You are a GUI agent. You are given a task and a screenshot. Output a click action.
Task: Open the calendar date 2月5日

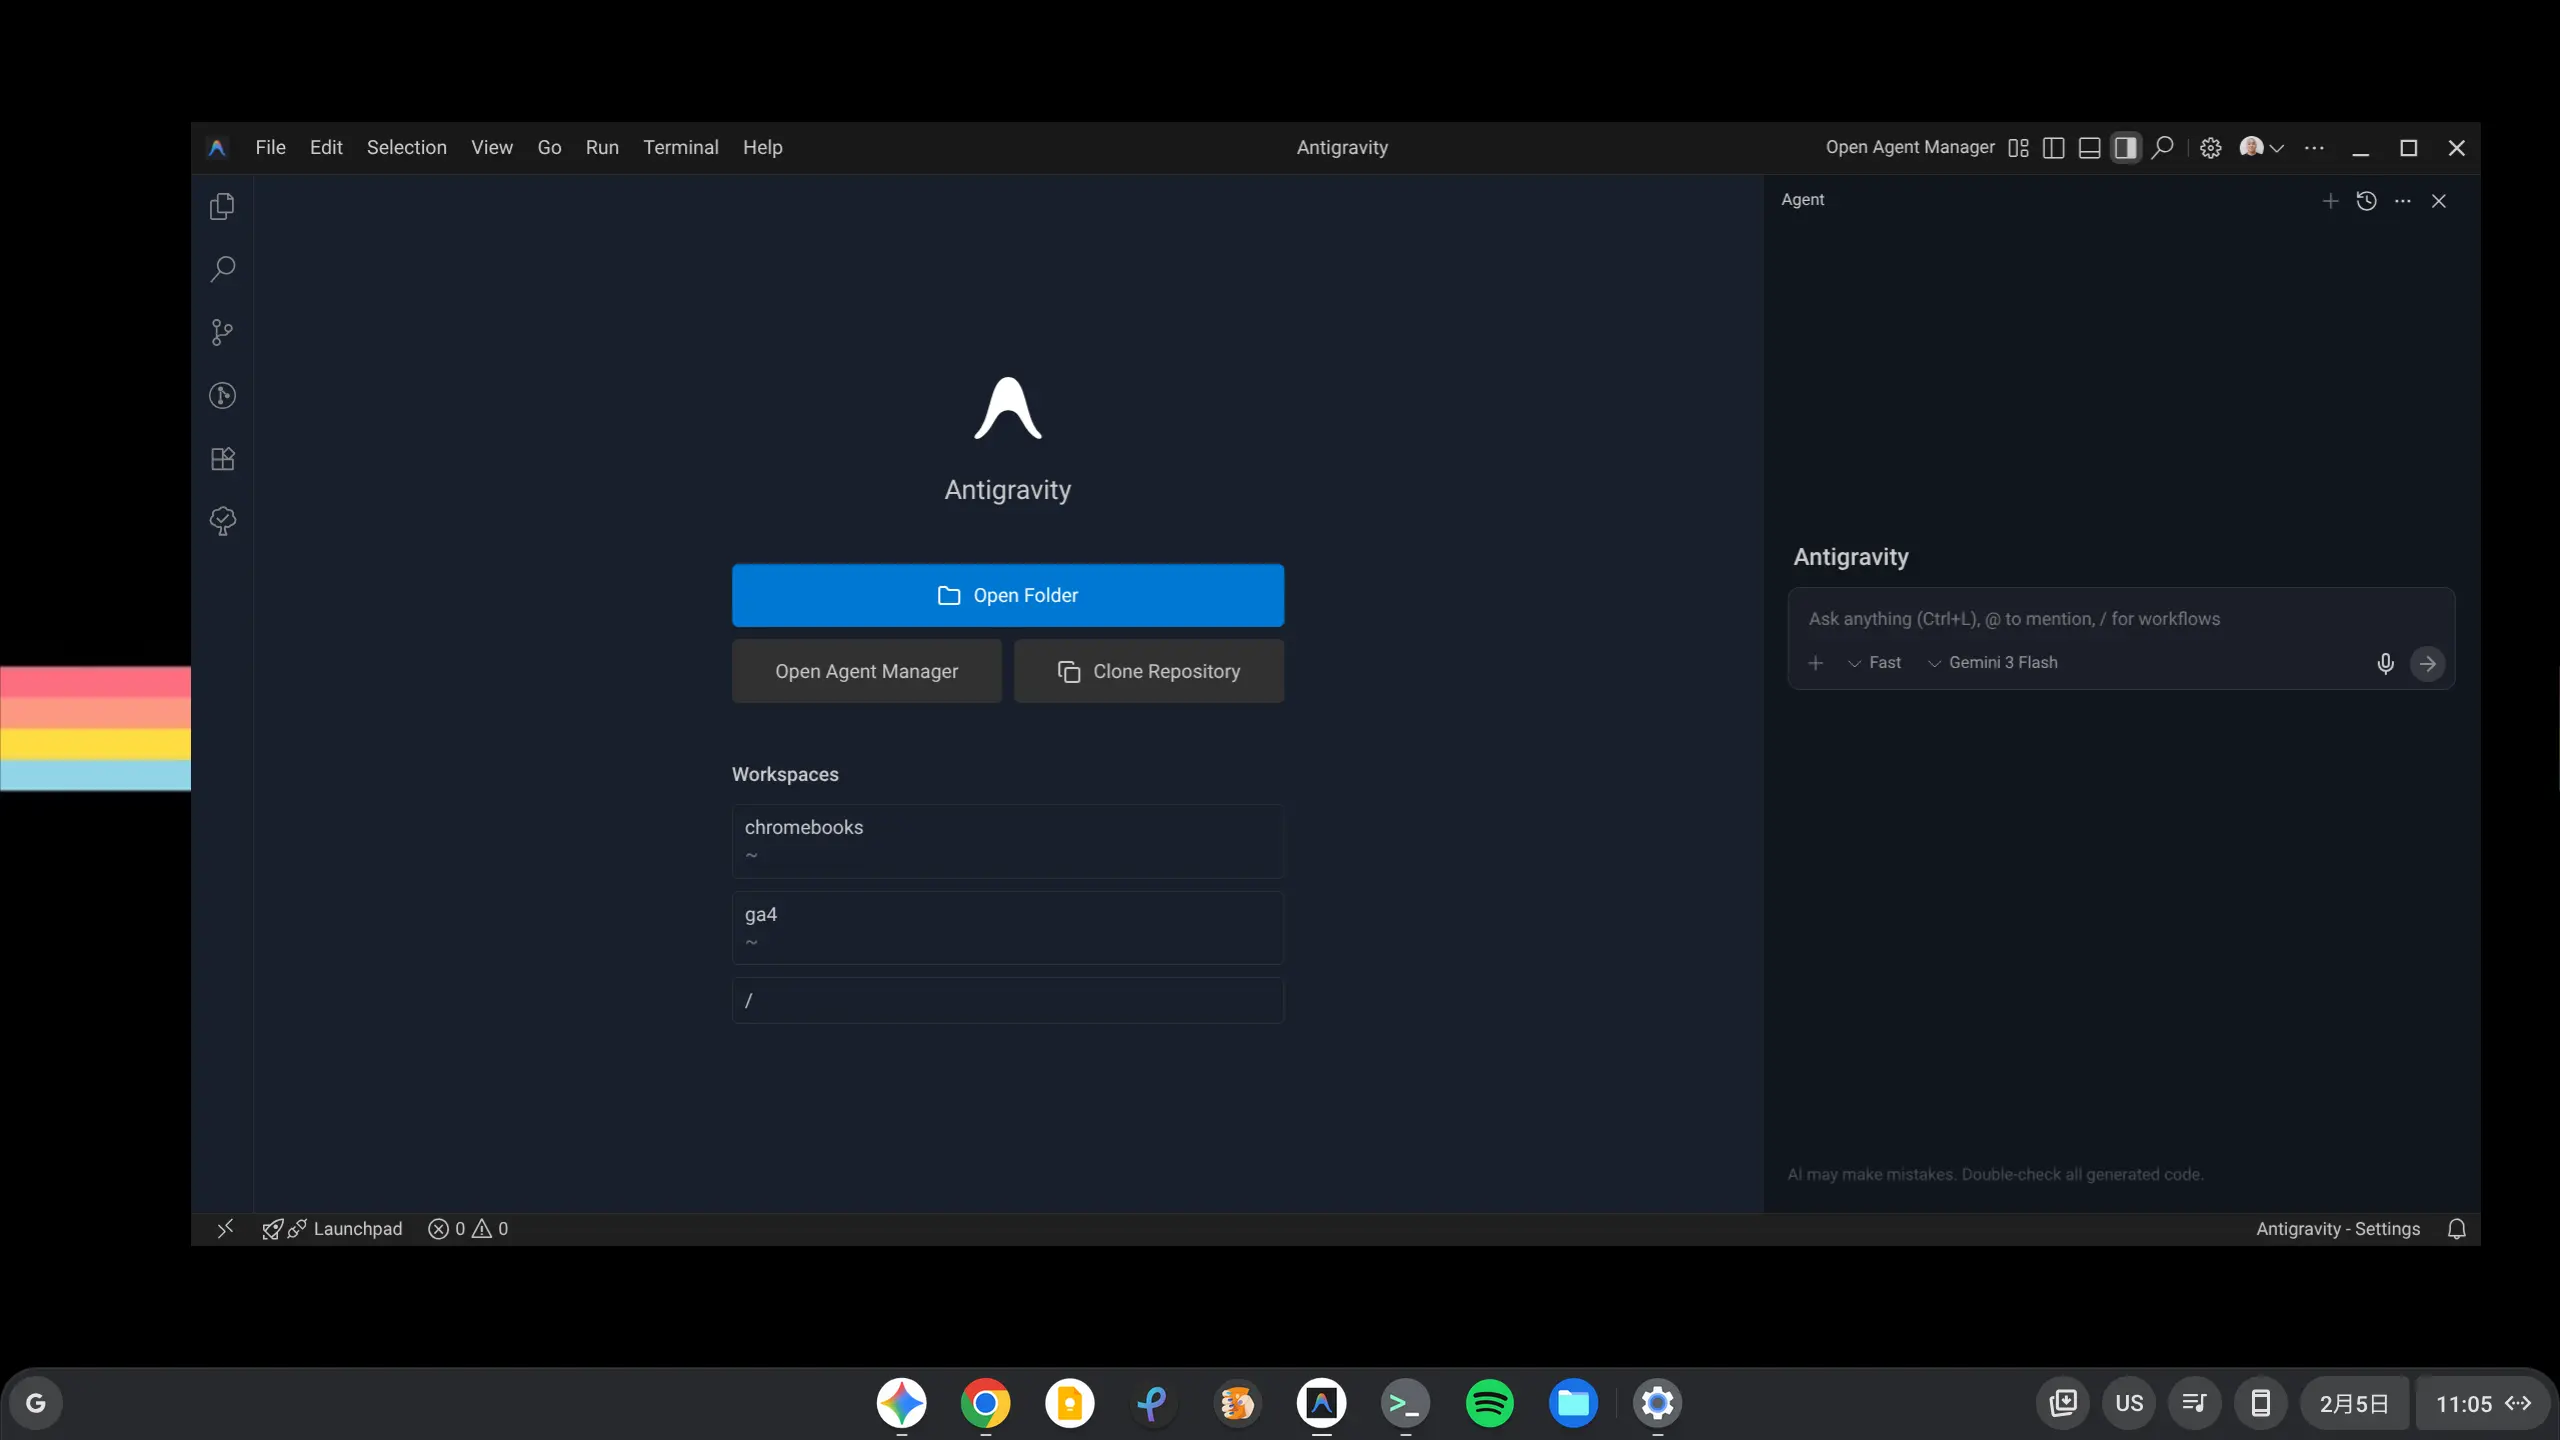coord(2354,1403)
